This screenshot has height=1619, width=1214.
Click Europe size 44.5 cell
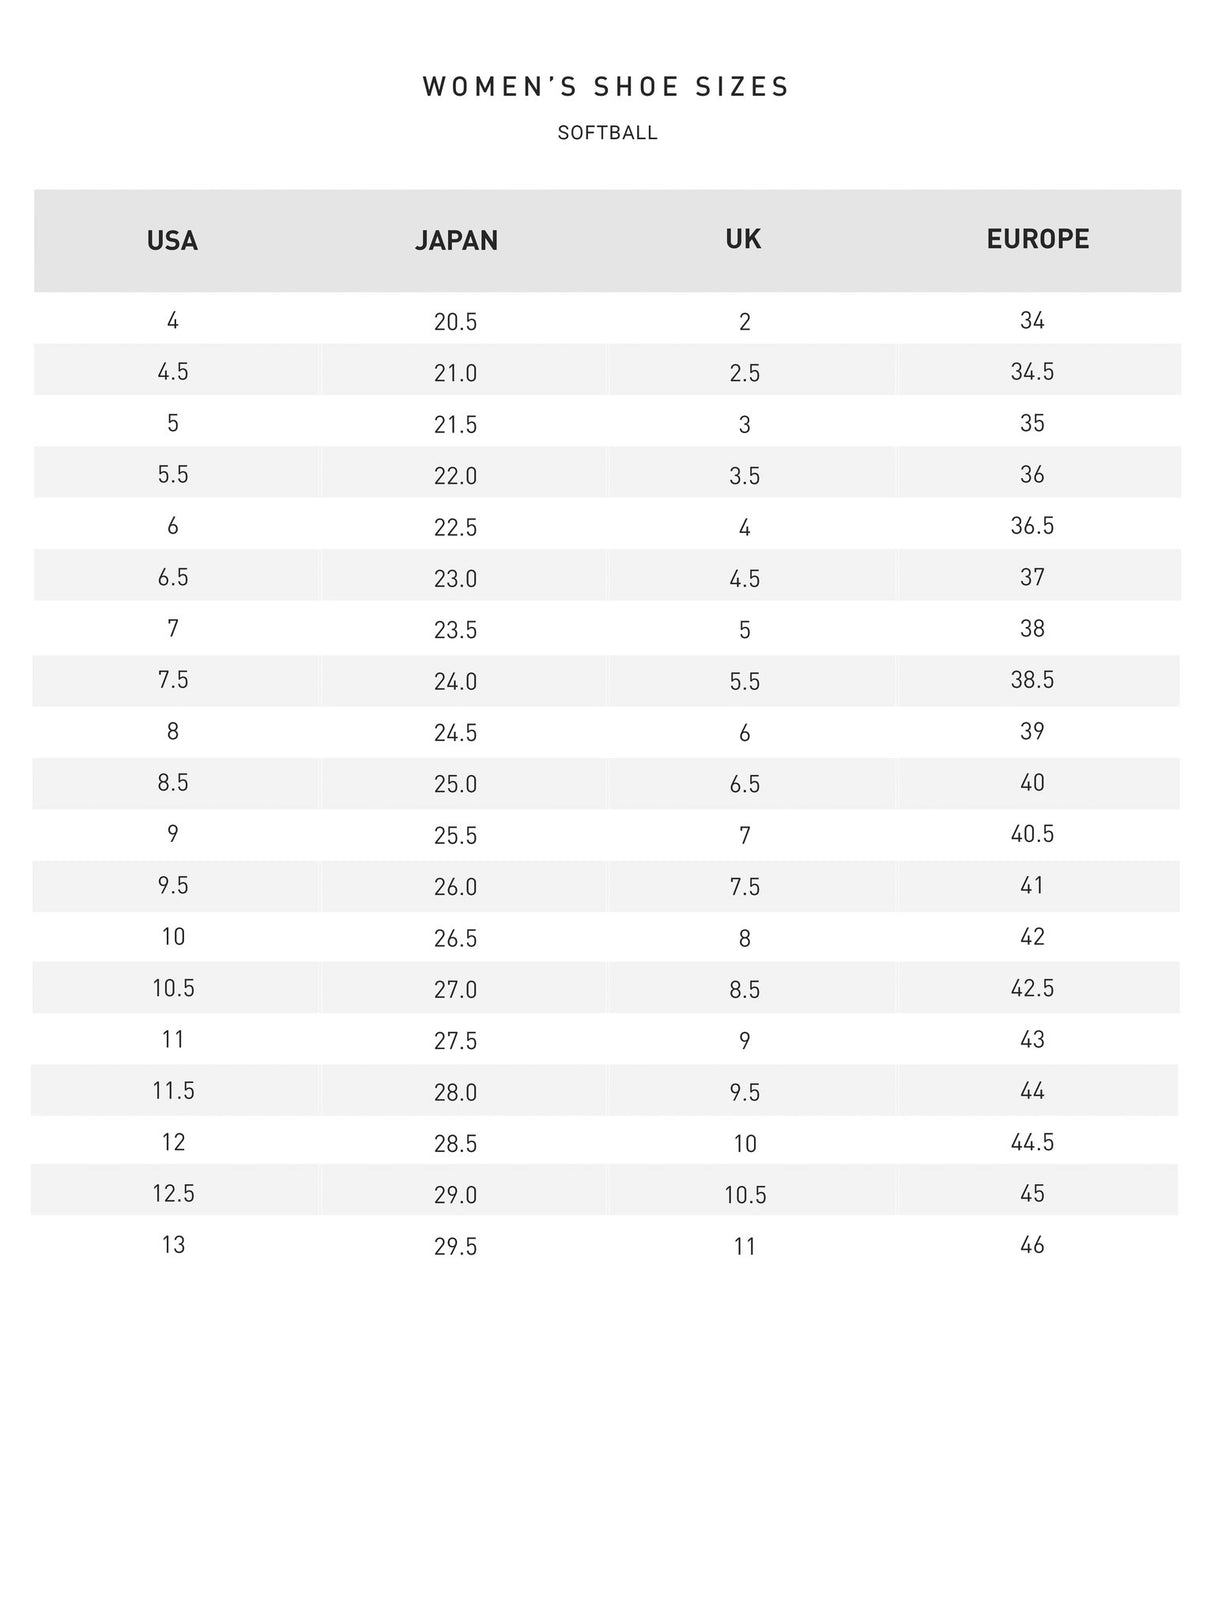click(x=1032, y=1142)
